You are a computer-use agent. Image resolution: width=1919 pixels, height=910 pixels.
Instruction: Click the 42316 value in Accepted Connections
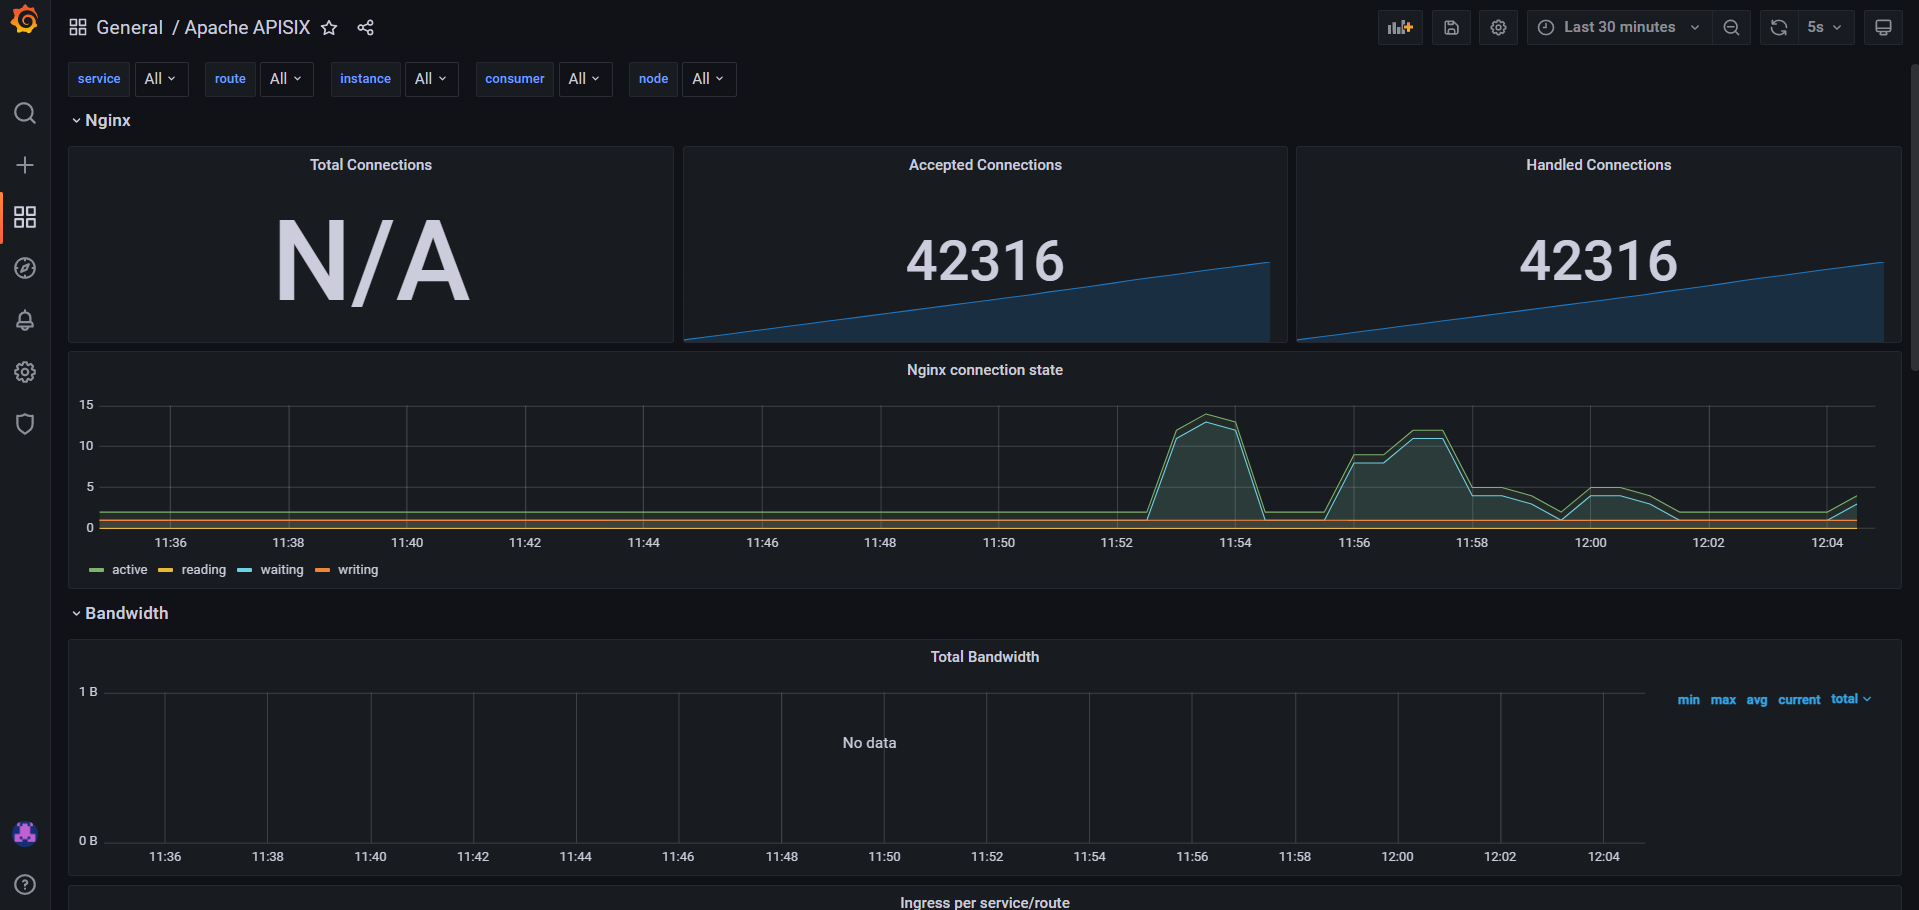pos(985,261)
